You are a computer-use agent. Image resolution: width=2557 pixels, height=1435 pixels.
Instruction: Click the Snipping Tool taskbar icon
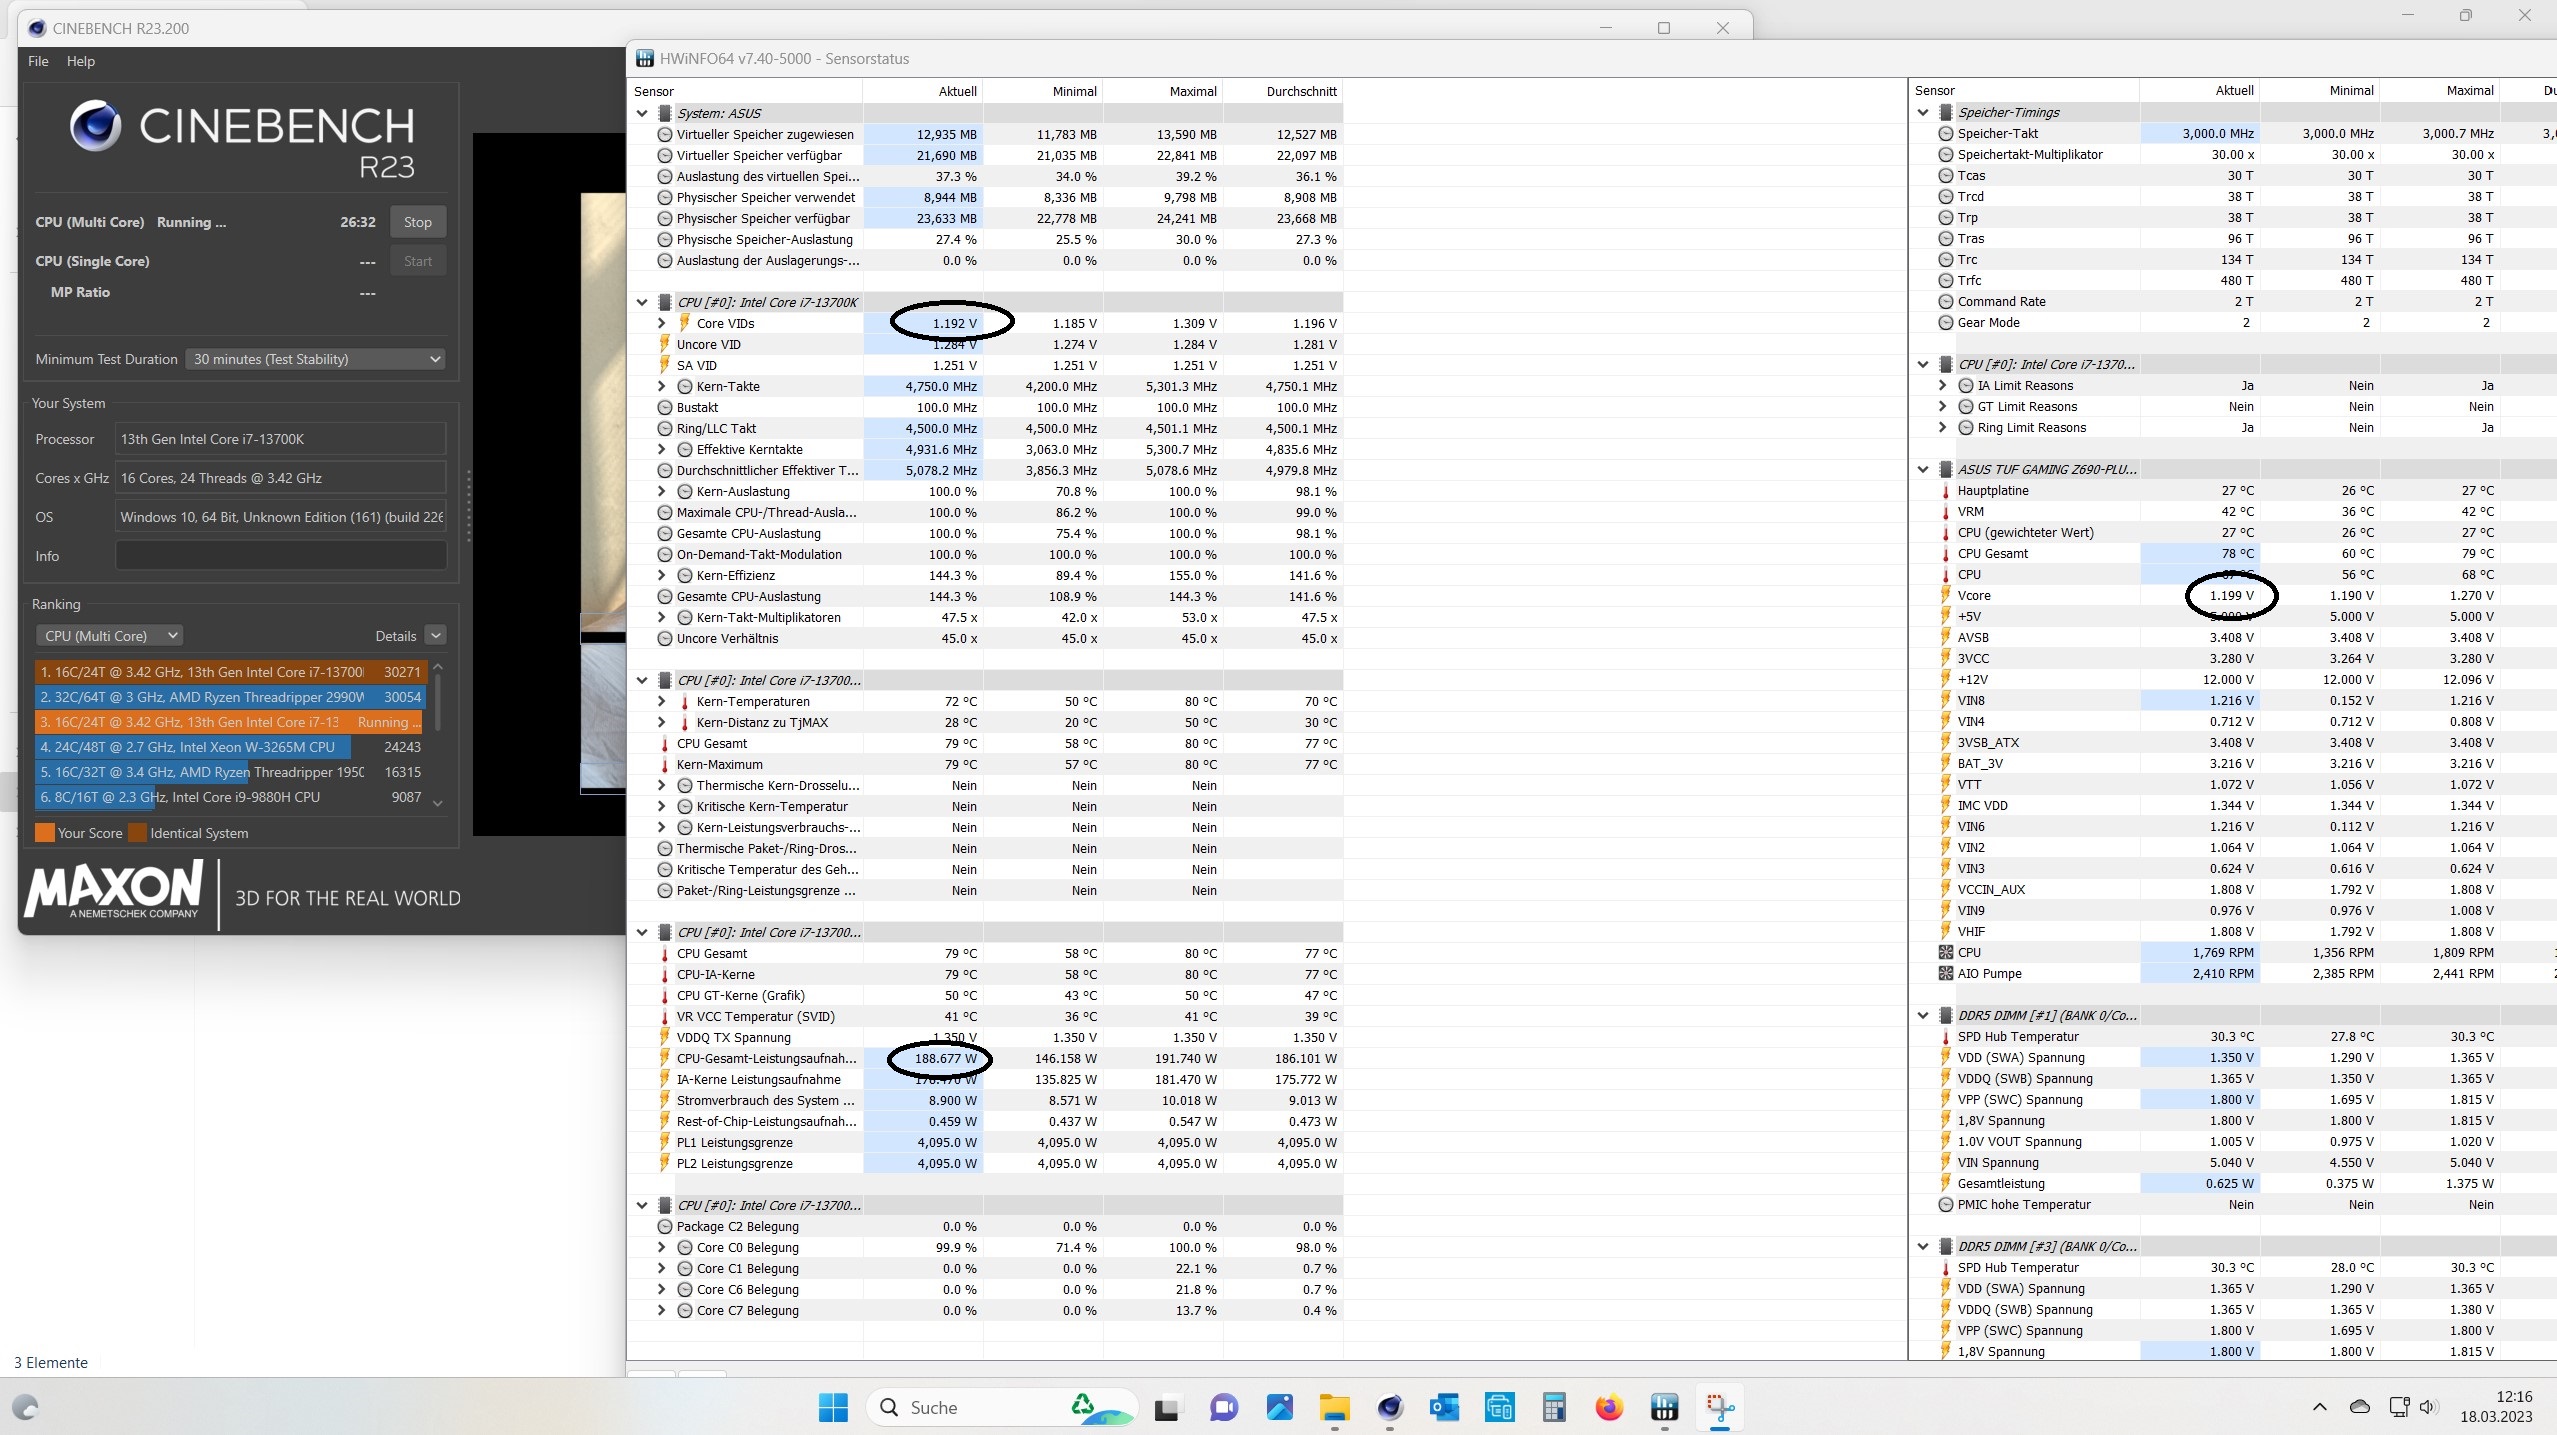click(1720, 1408)
